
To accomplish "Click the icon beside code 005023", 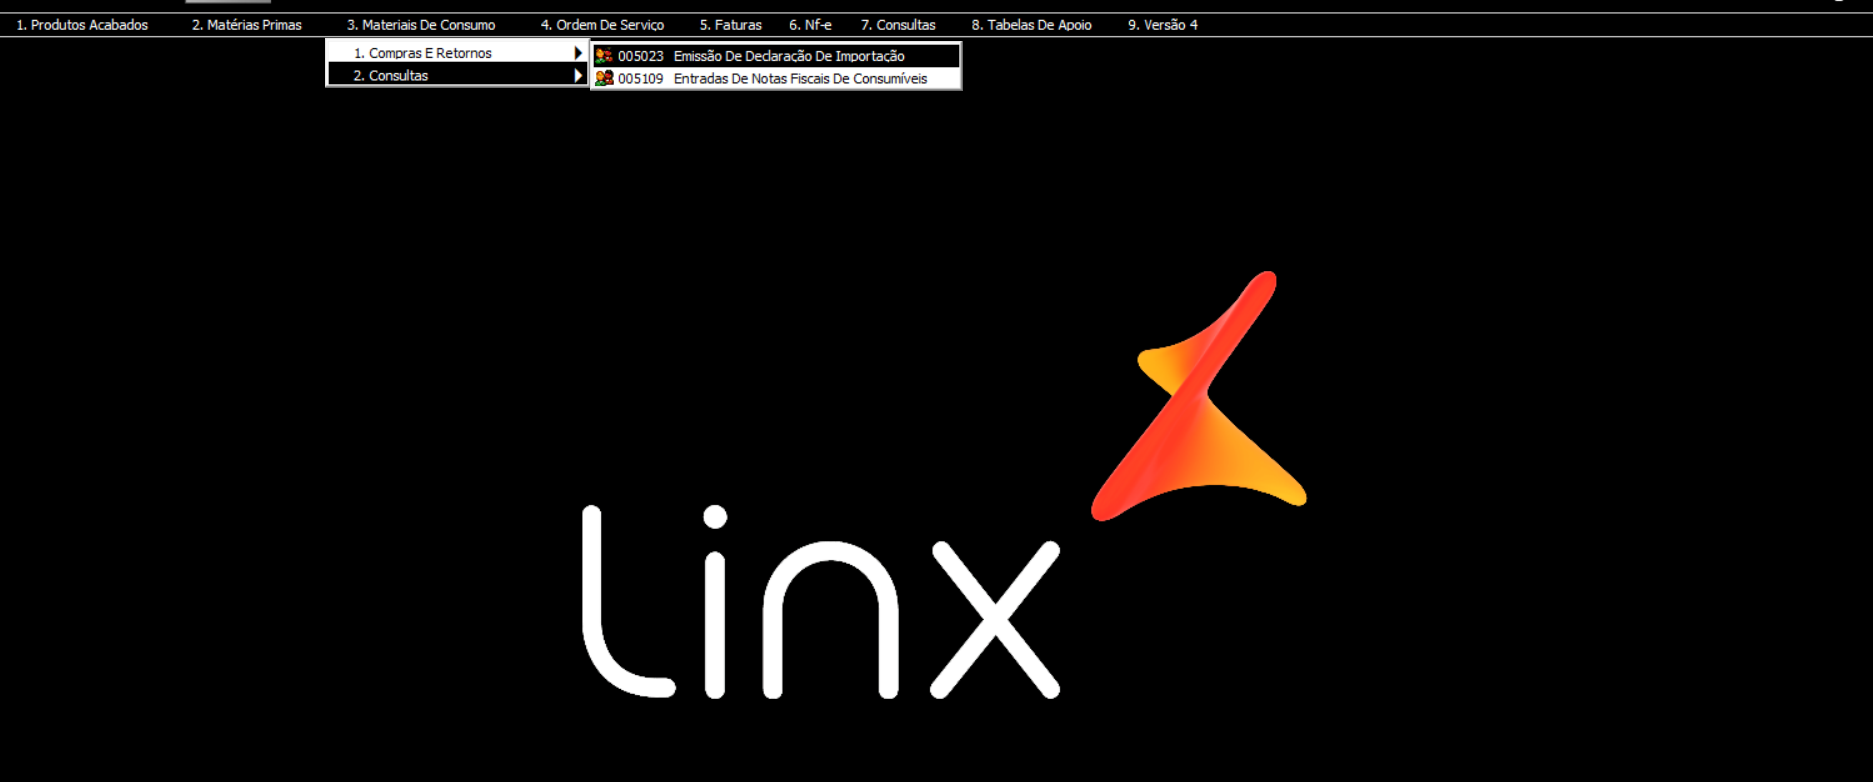I will point(604,56).
